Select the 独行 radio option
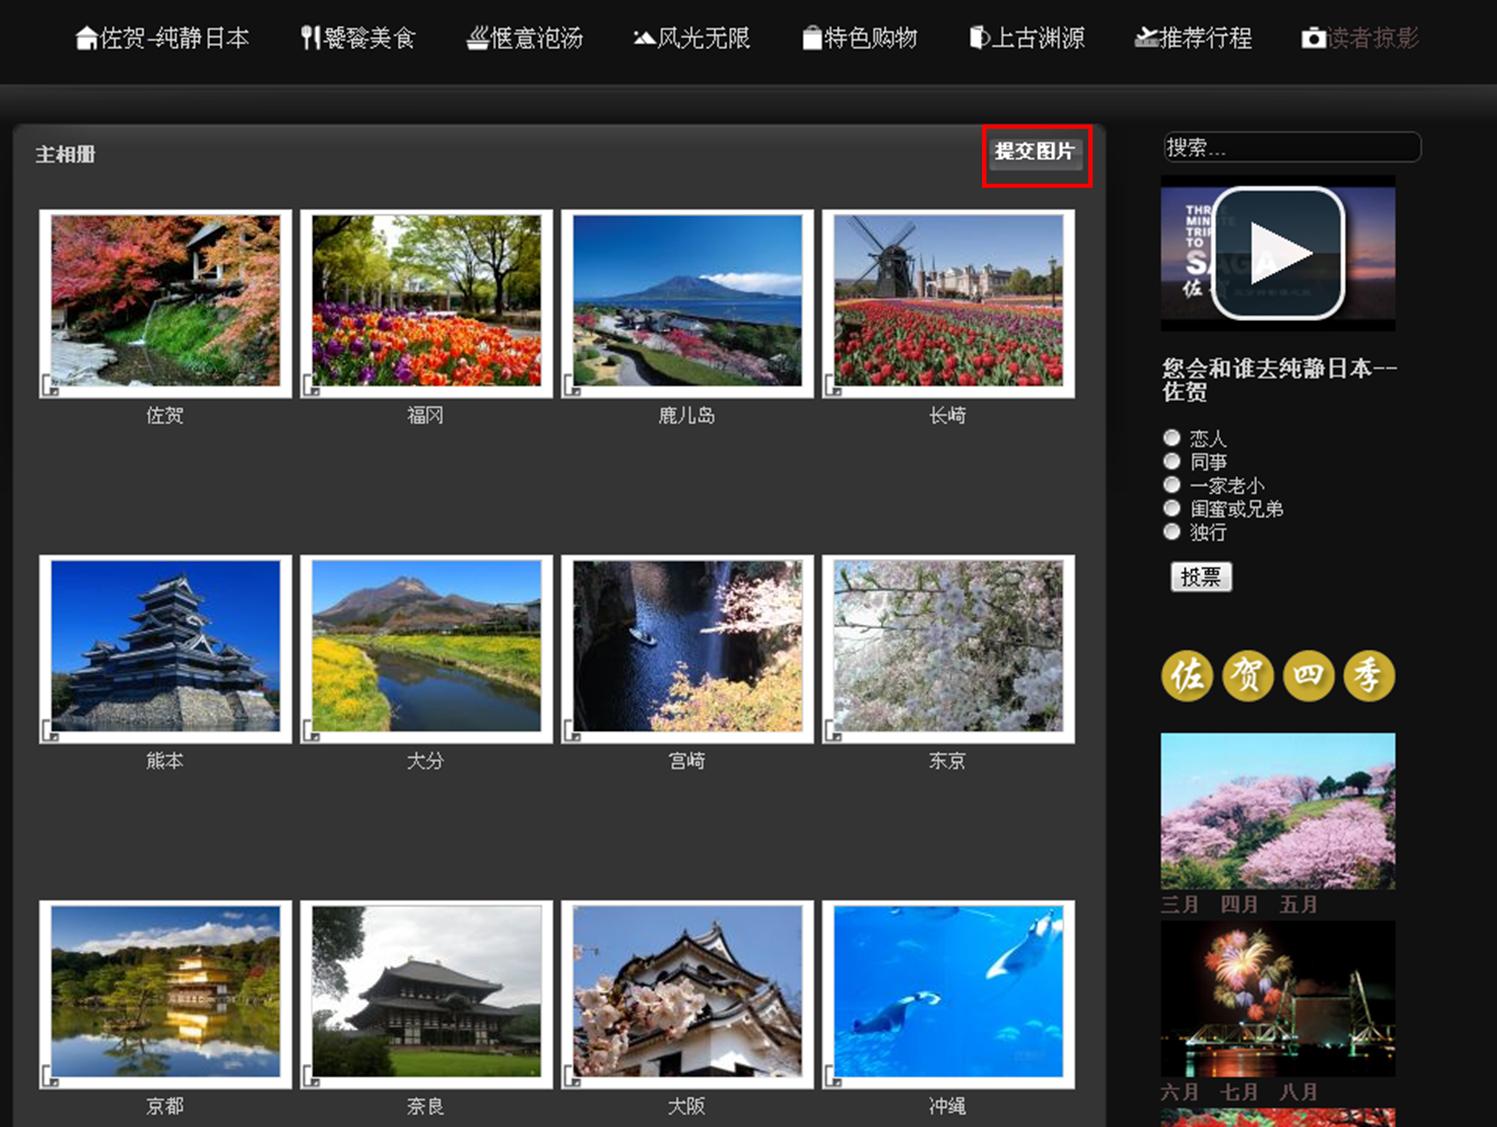The image size is (1497, 1127). point(1172,532)
